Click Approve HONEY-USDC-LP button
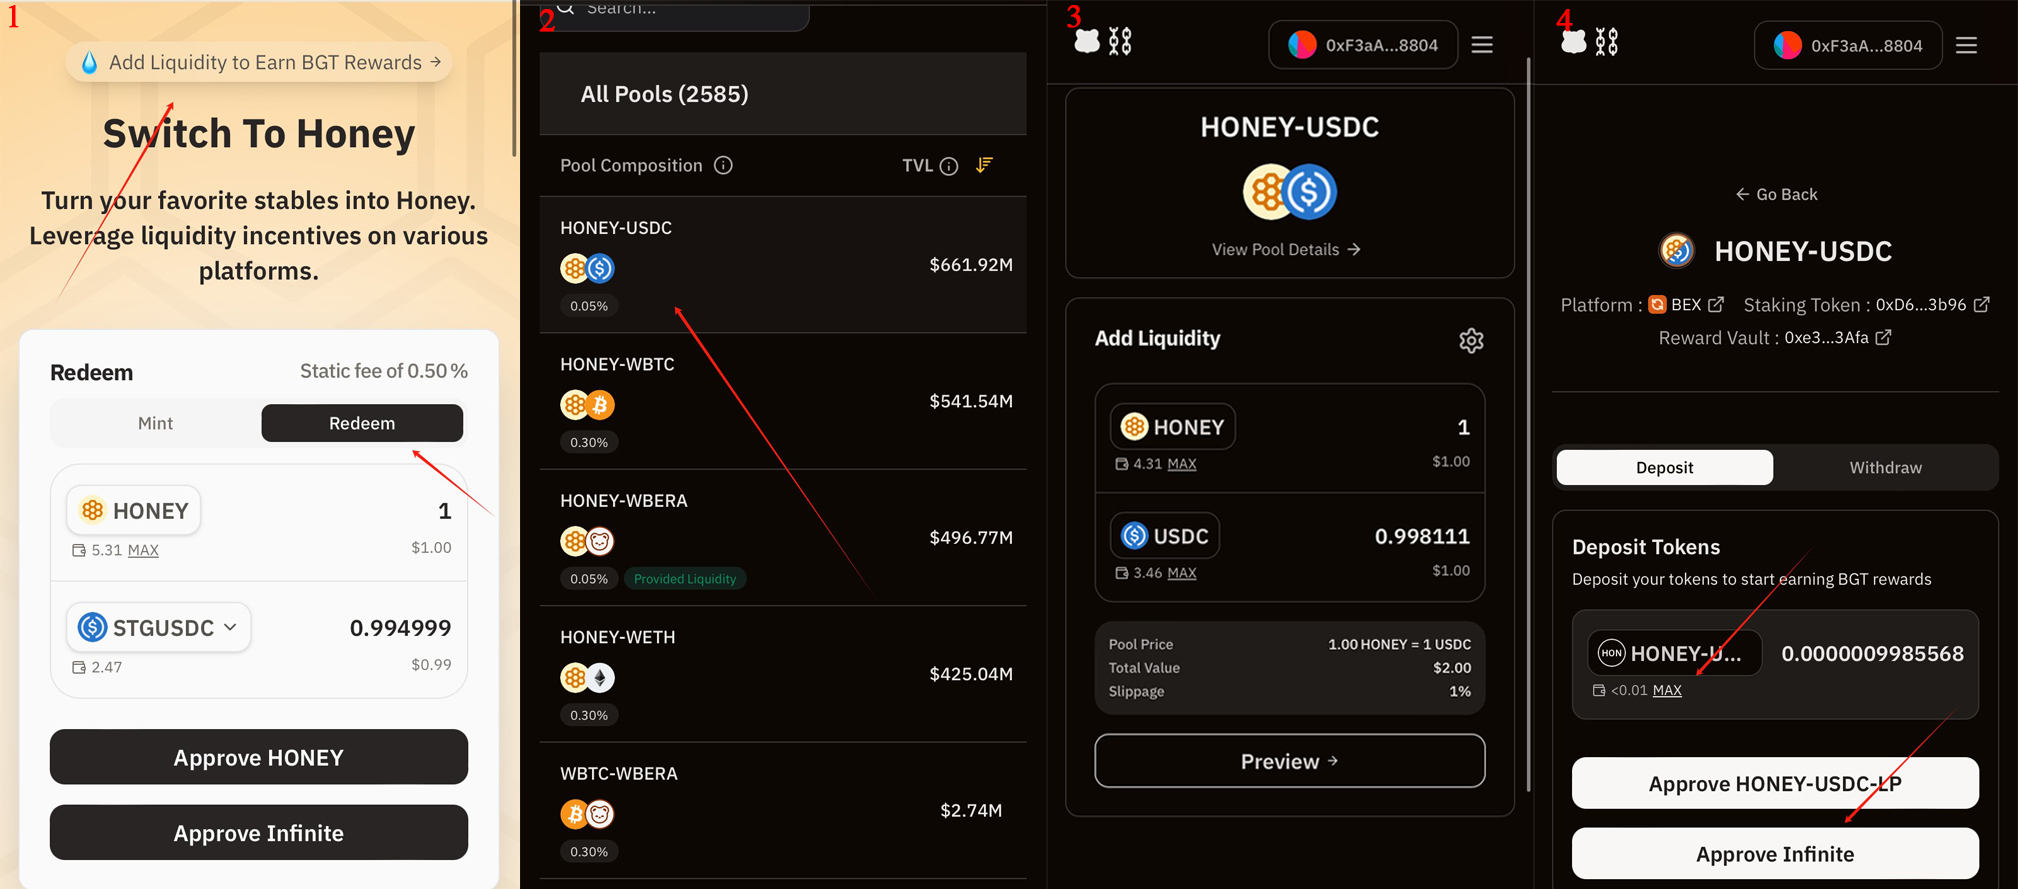 (1775, 783)
